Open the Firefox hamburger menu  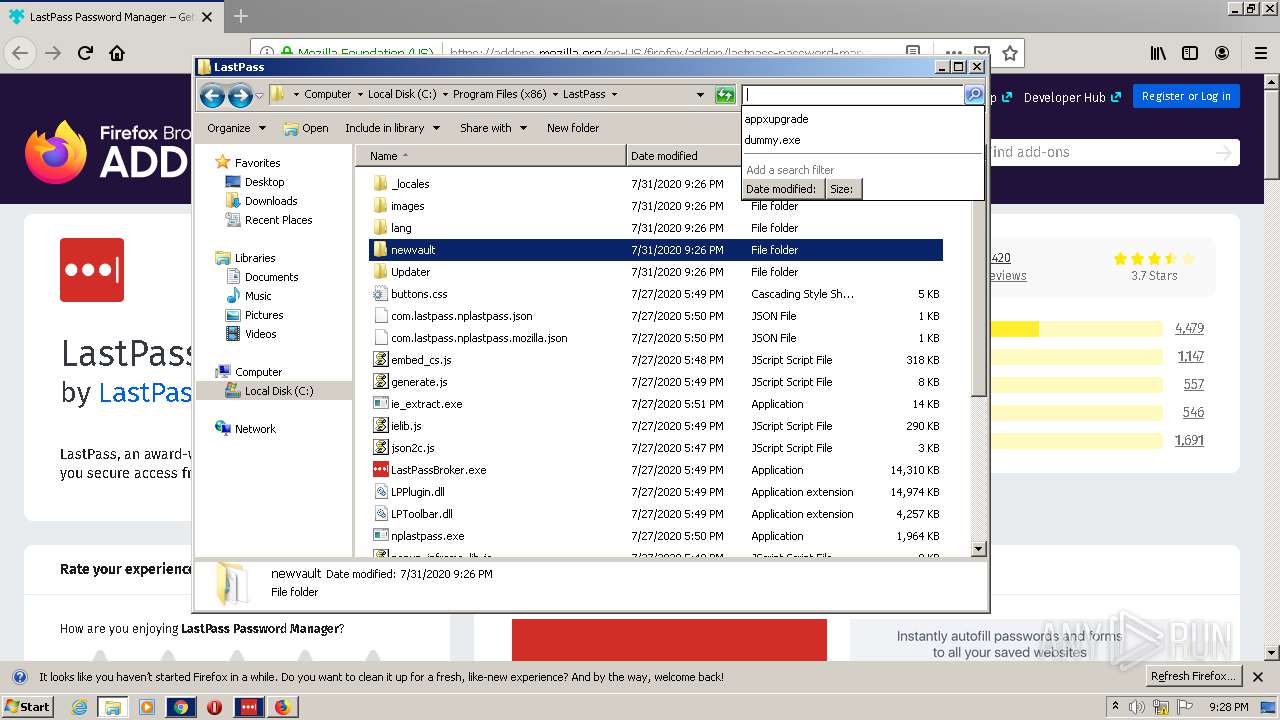pyautogui.click(x=1260, y=53)
